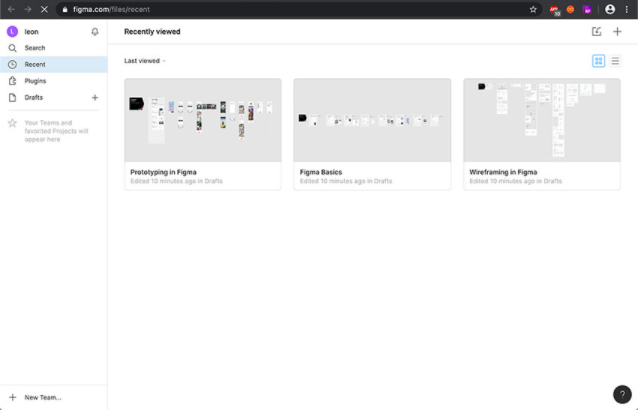This screenshot has height=413, width=644.
Task: Open the Last viewed sort dropdown
Action: tap(146, 61)
